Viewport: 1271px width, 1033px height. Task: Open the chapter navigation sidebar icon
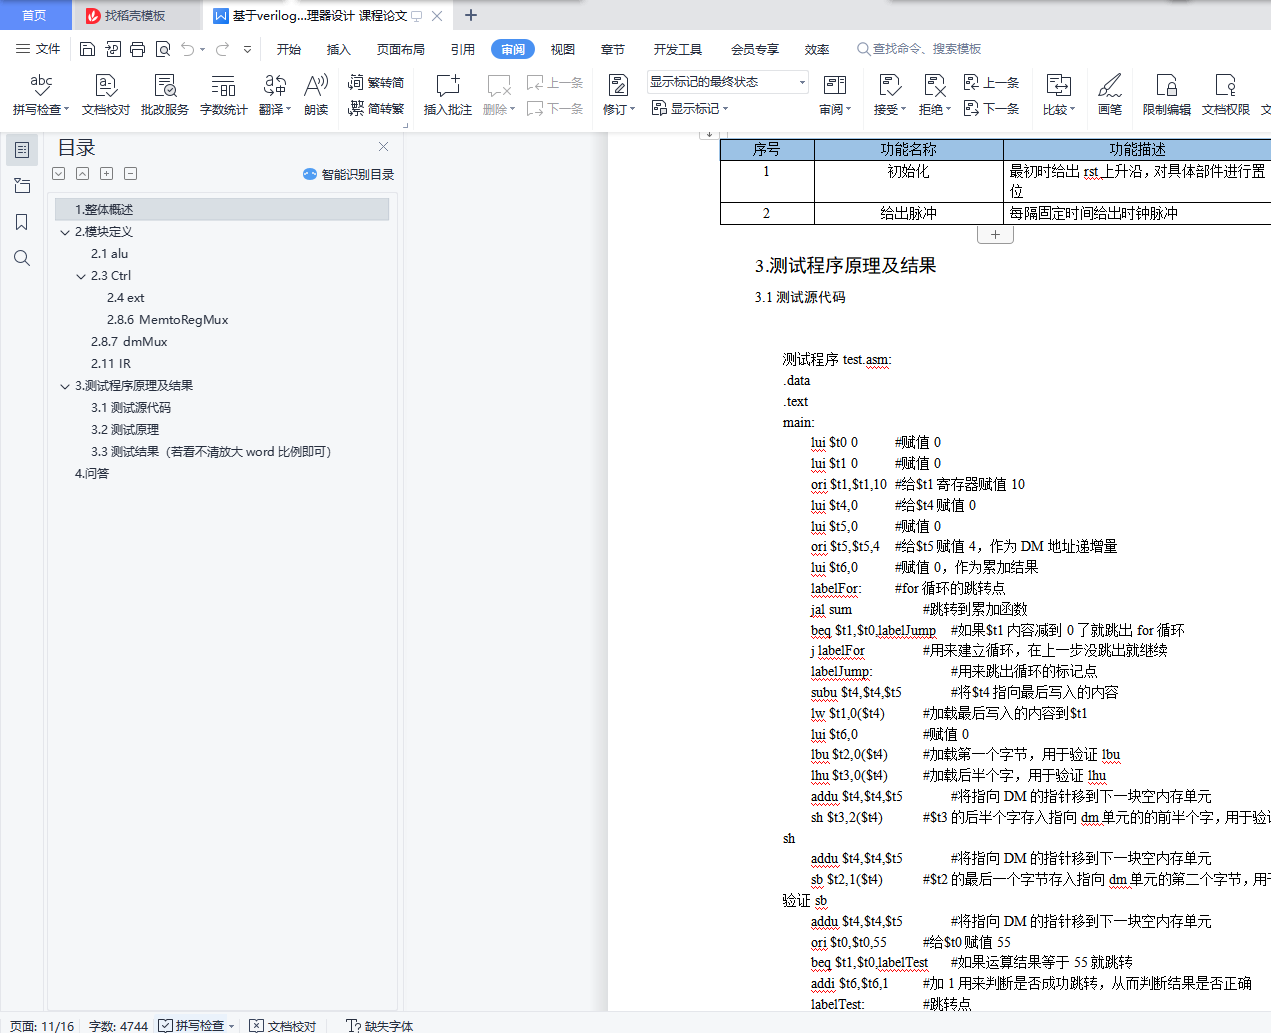[22, 186]
